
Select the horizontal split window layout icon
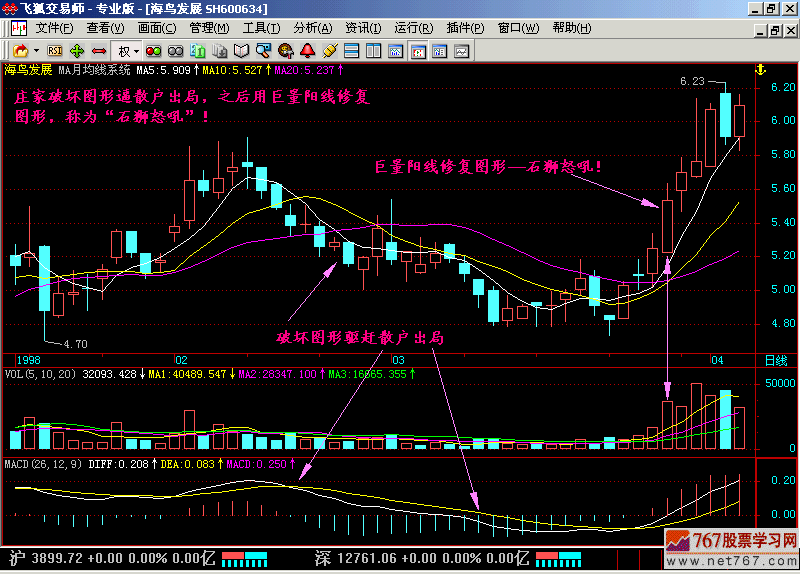click(351, 50)
